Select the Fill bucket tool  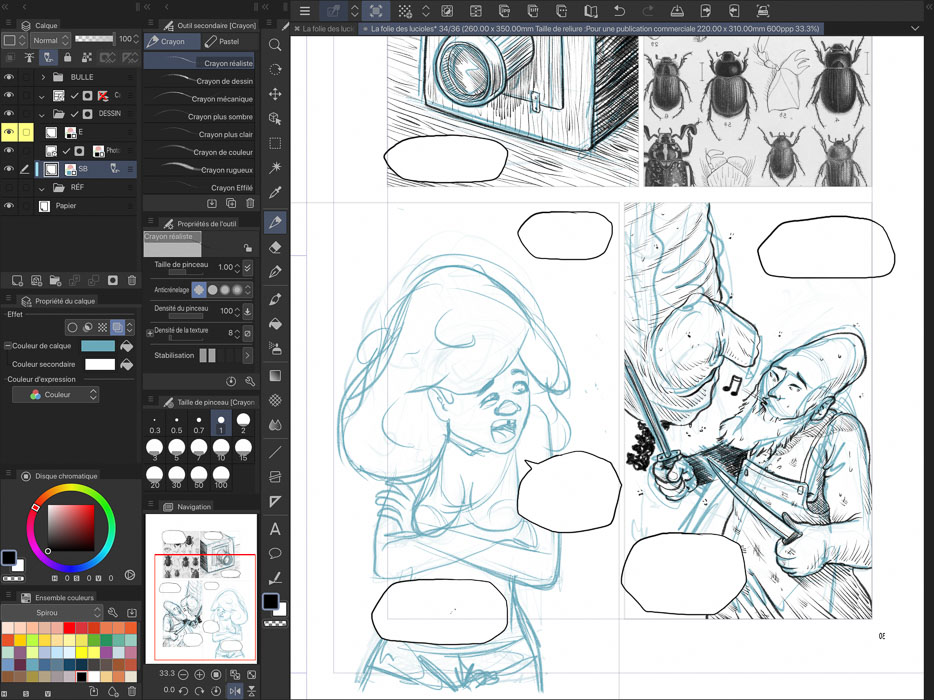275,324
